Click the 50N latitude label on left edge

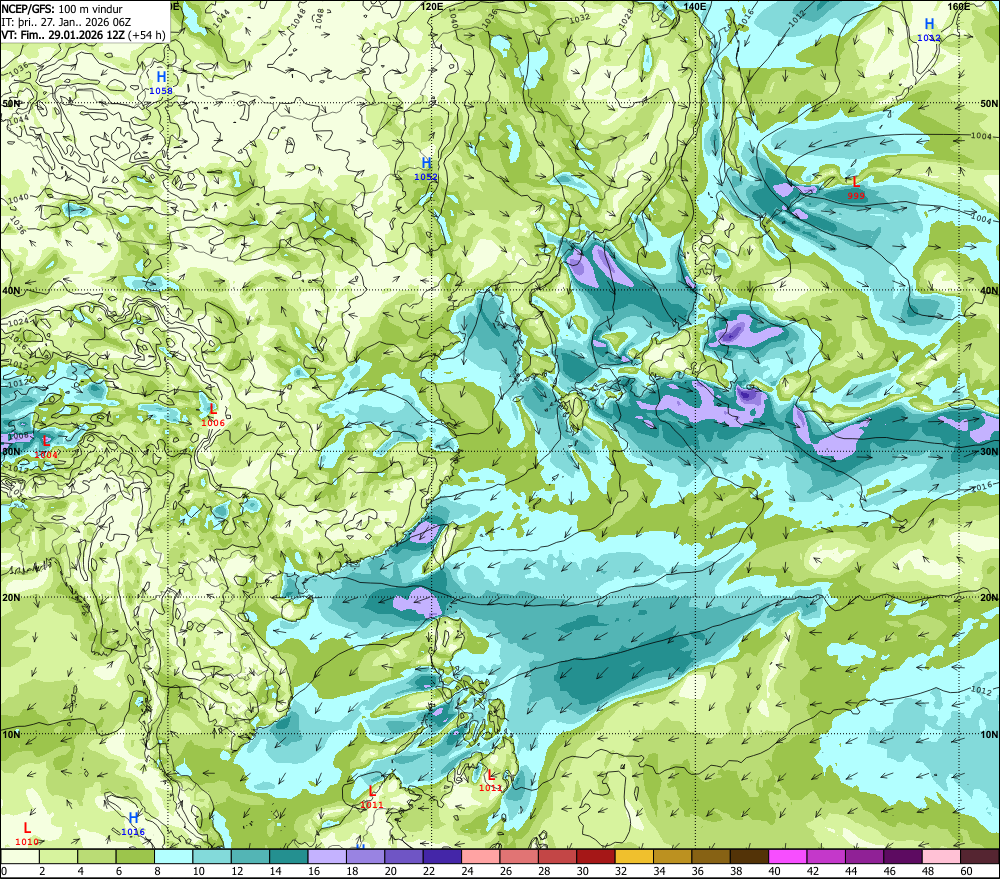point(11,103)
